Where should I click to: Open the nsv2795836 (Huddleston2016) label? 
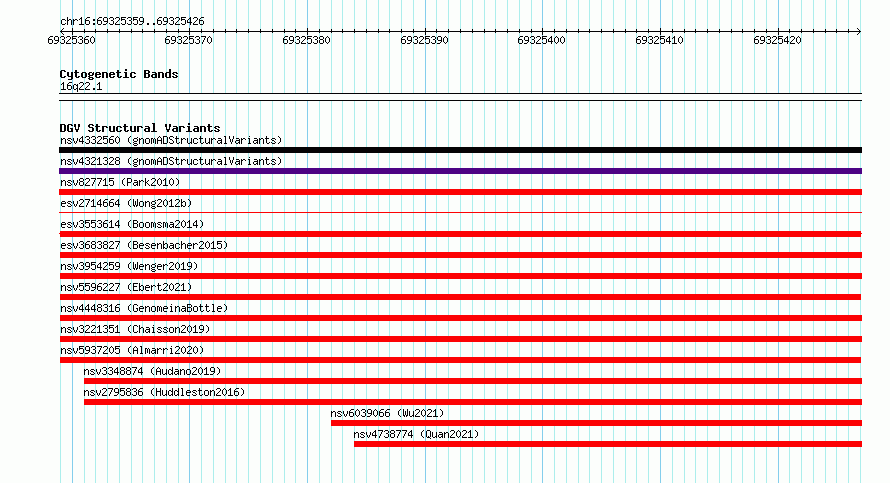tap(164, 392)
